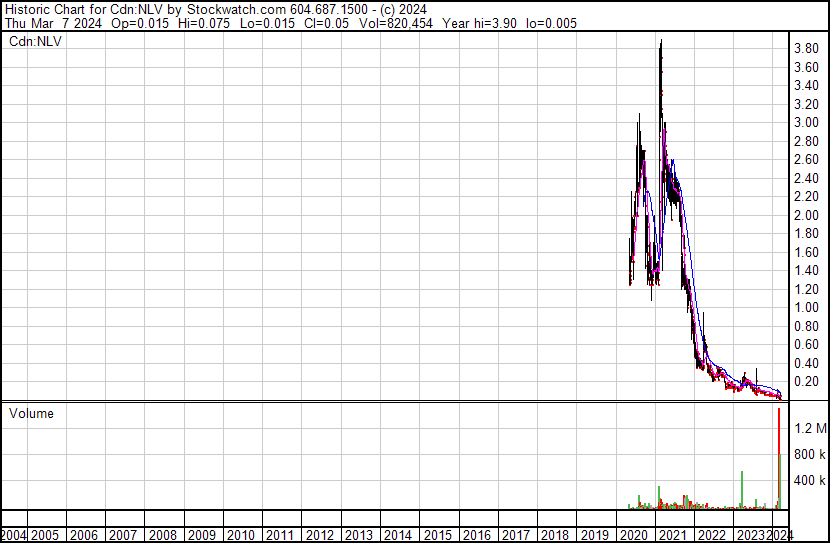The height and width of the screenshot is (543, 830).
Task: Click the Cdn:NLV ticker label
Action: click(x=34, y=41)
